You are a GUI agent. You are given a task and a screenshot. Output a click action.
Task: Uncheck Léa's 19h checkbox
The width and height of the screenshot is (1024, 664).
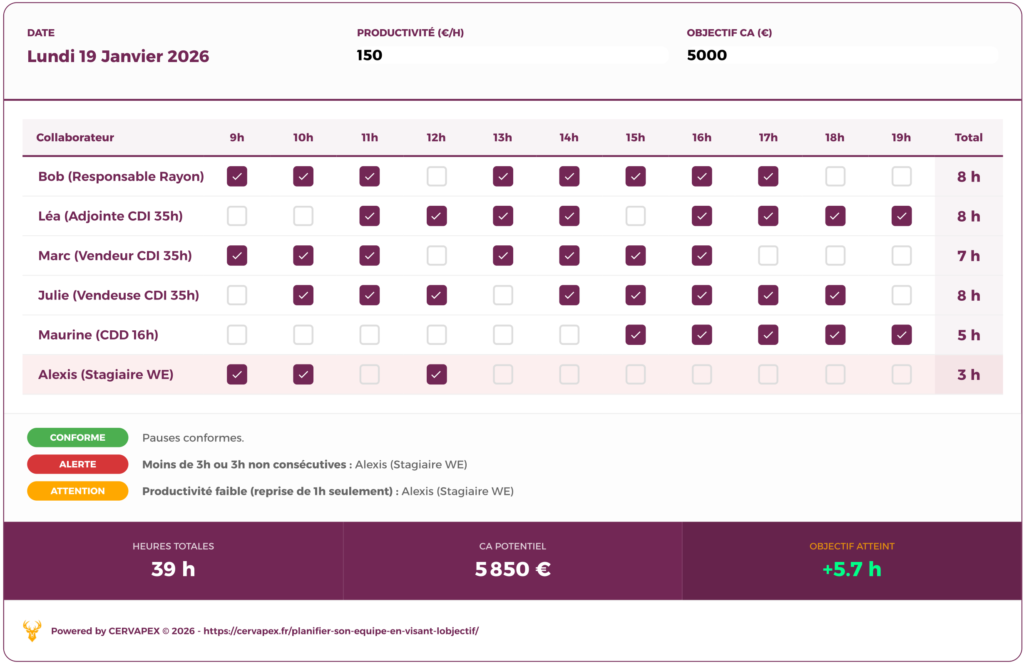click(x=901, y=216)
